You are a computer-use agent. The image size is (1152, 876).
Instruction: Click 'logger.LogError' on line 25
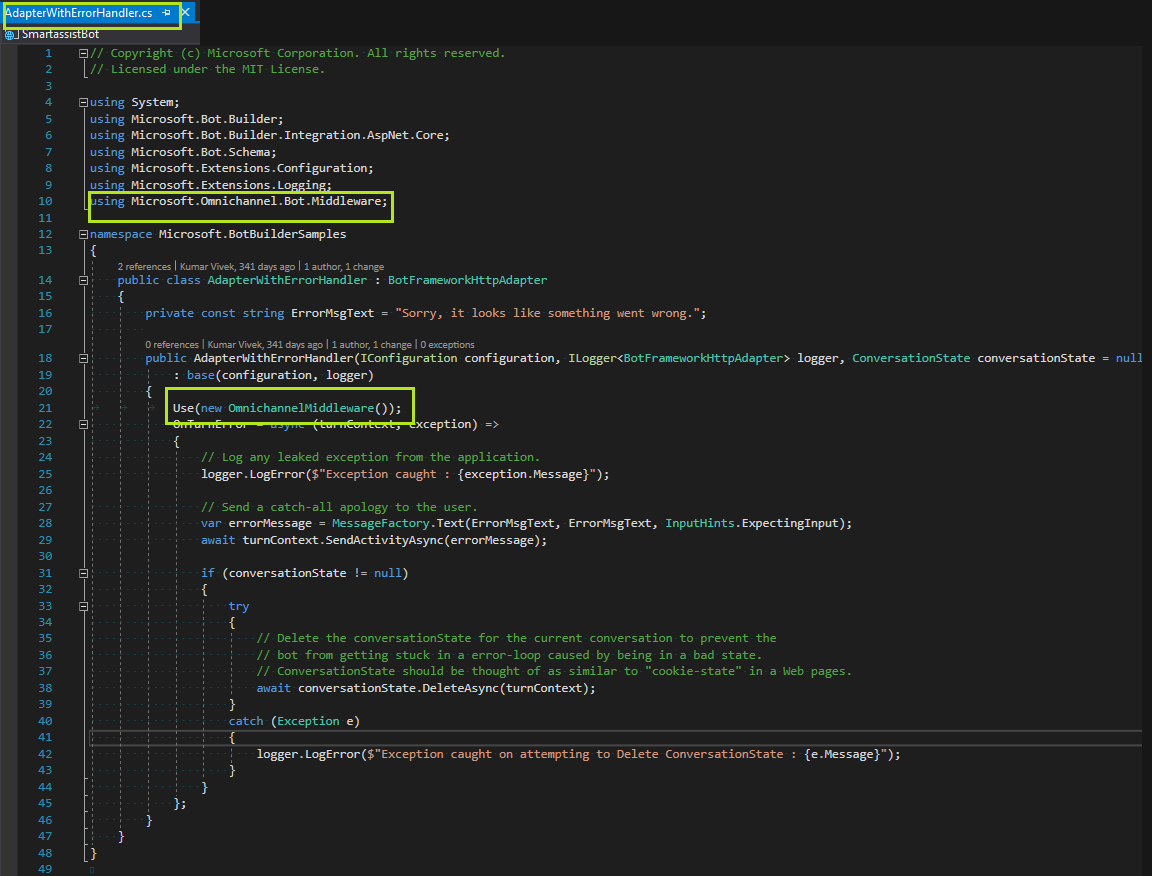253,474
